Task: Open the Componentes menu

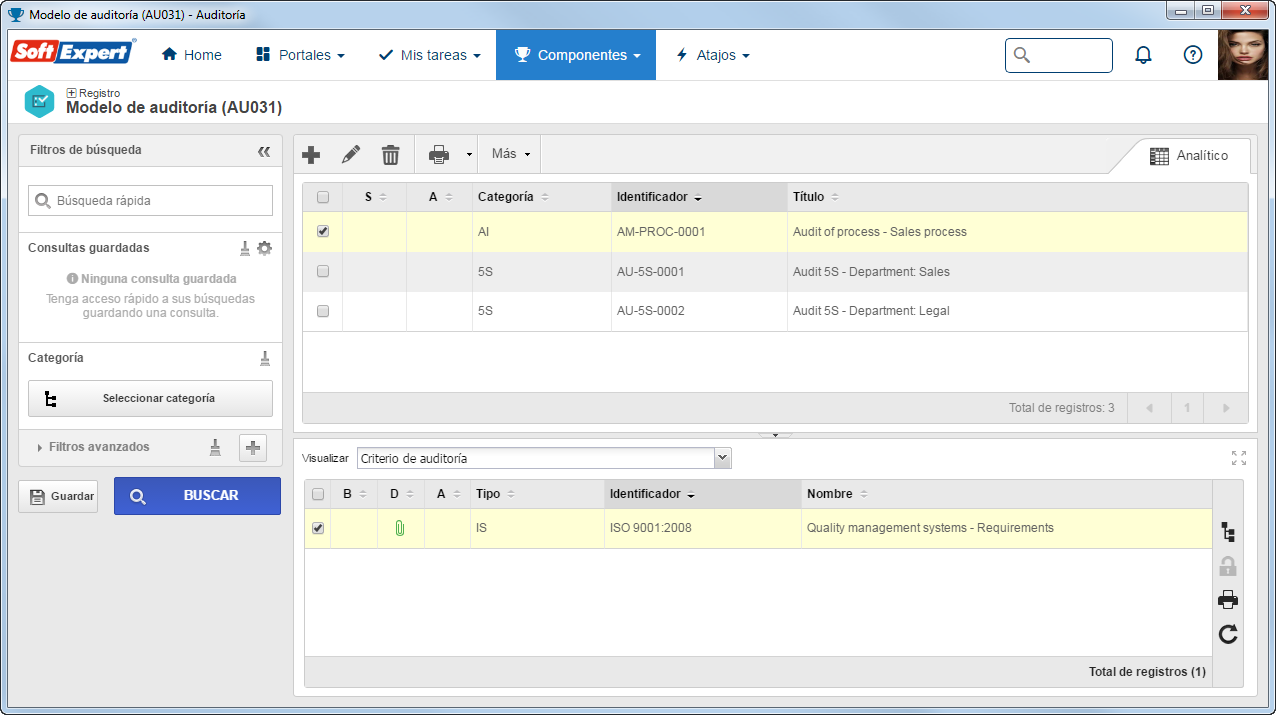Action: (x=576, y=55)
